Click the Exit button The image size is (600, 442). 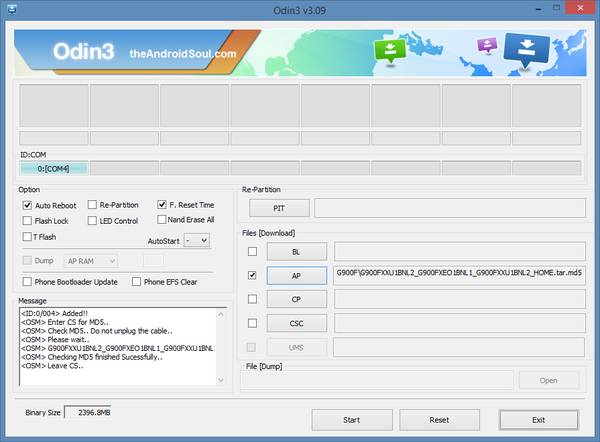(539, 420)
